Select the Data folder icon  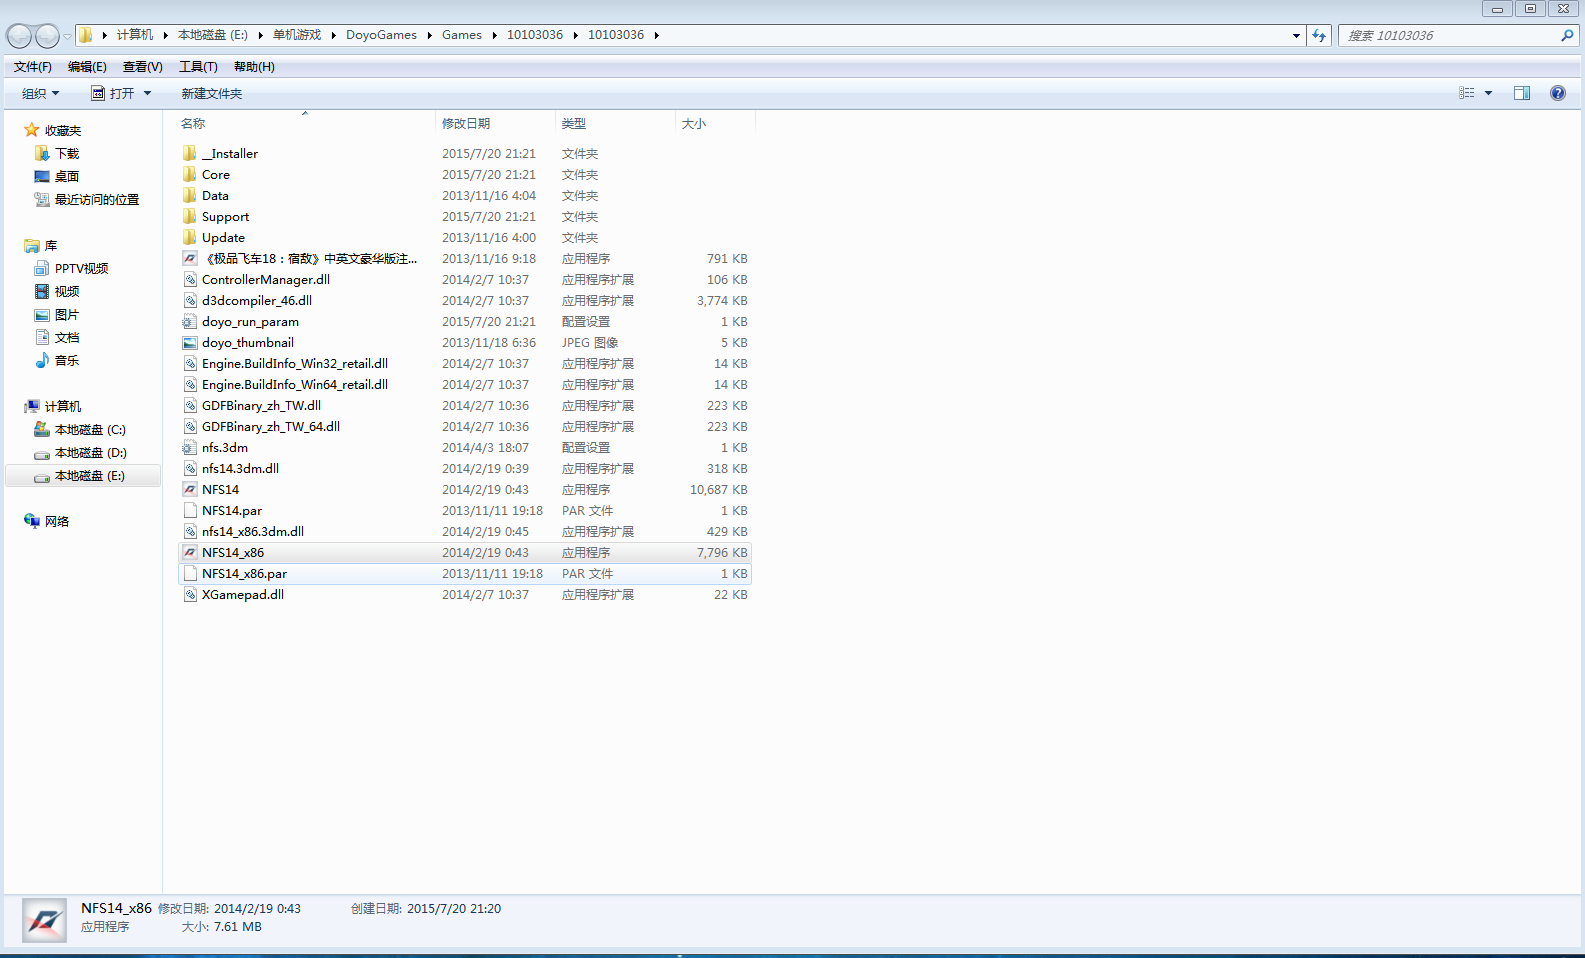click(x=190, y=195)
